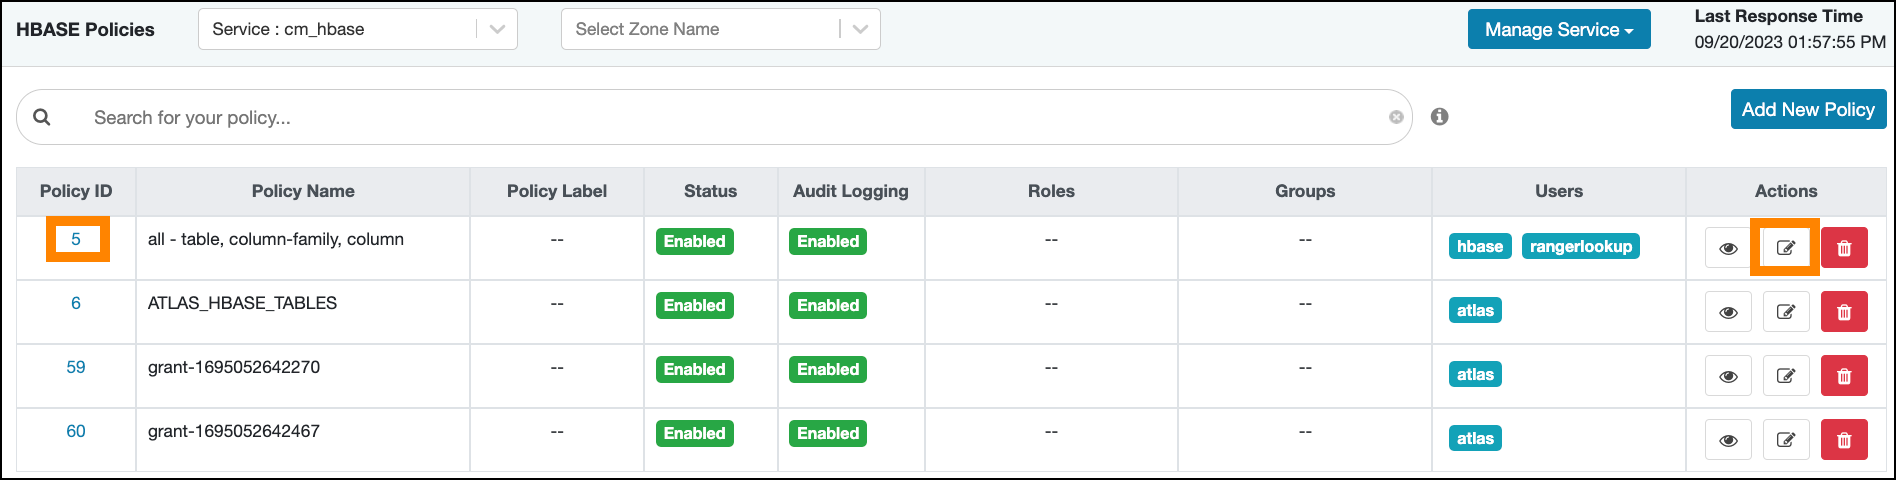The height and width of the screenshot is (480, 1896).
Task: Click the Policy Name column header
Action: click(x=303, y=191)
